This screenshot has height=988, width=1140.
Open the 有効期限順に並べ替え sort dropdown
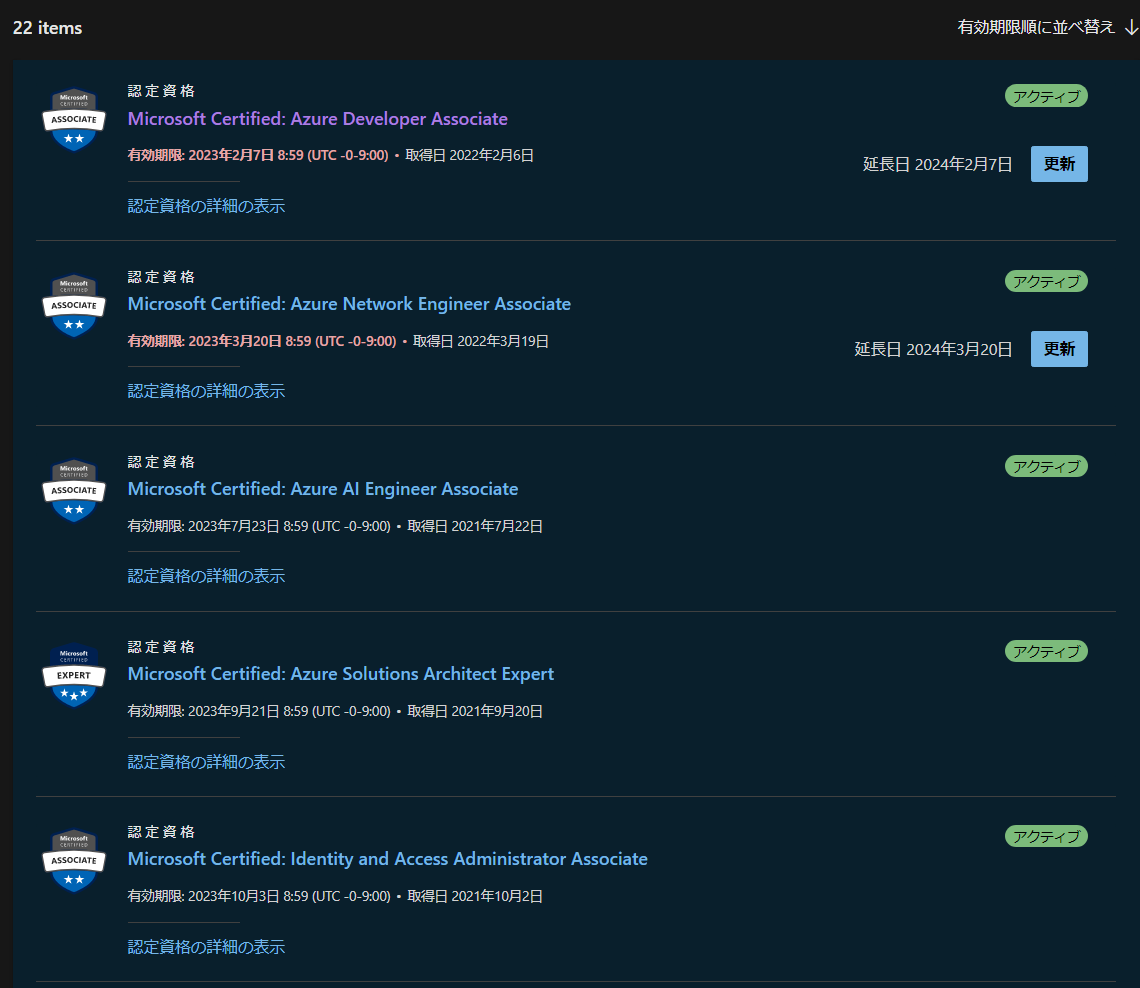(x=1036, y=27)
